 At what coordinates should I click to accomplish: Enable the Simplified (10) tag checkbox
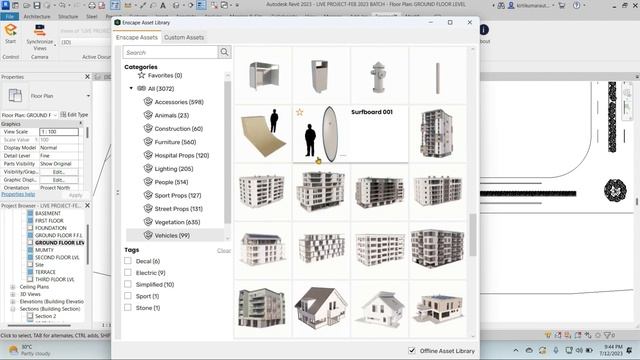(x=128, y=284)
